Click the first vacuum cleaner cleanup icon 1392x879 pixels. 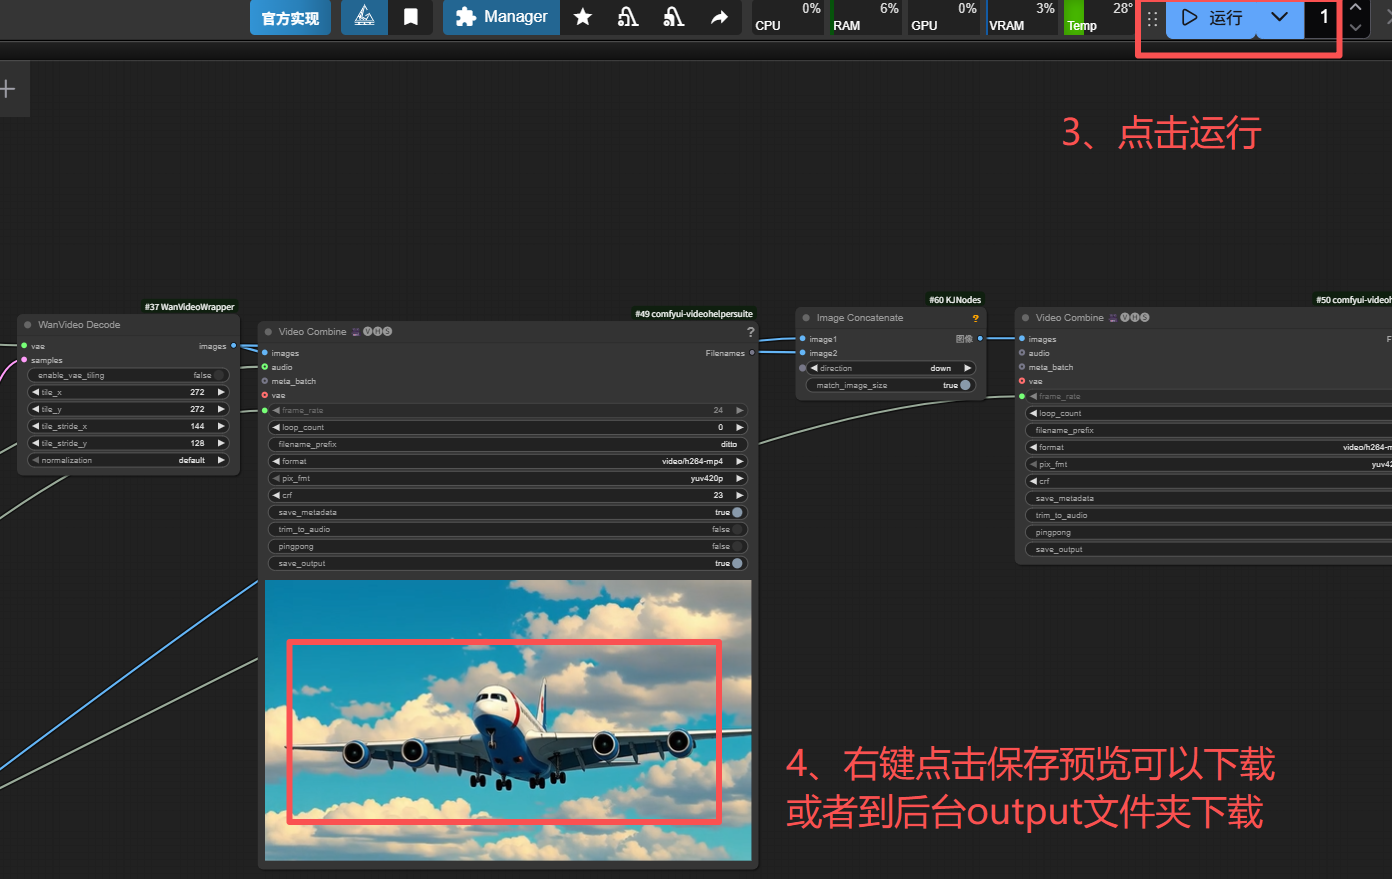tap(627, 17)
